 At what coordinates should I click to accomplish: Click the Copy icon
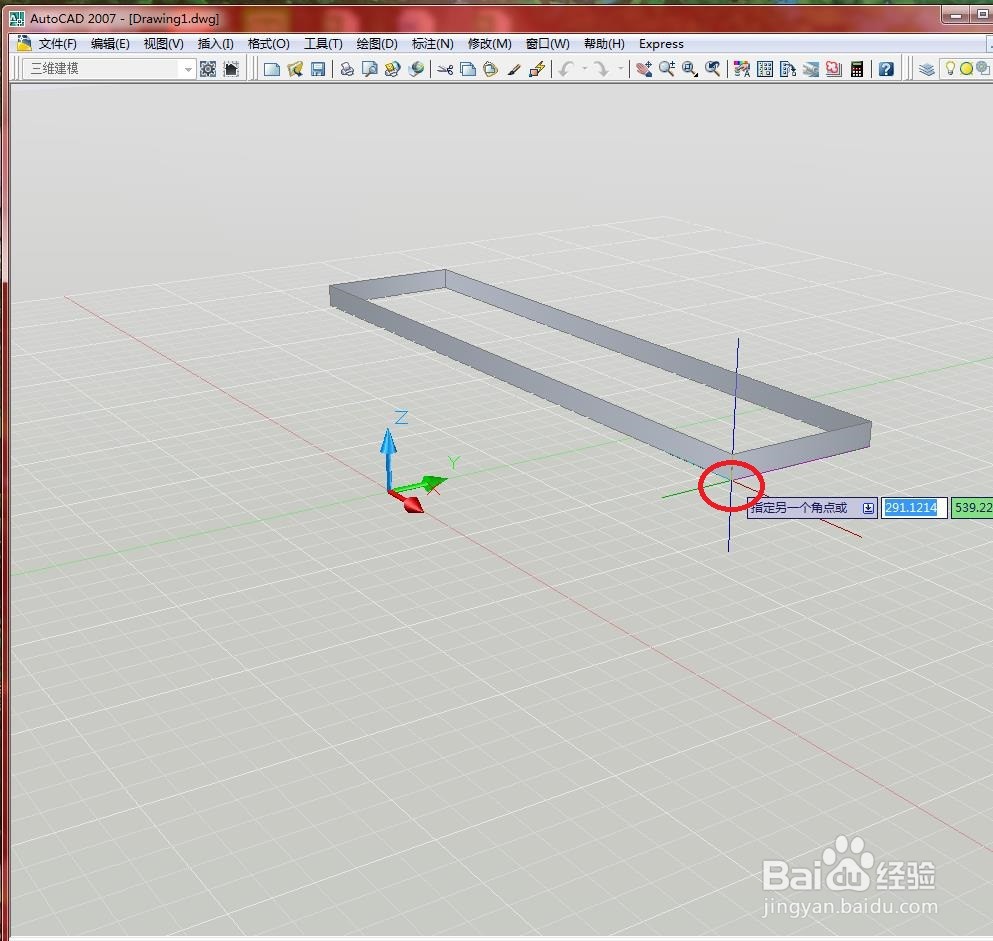pyautogui.click(x=468, y=69)
